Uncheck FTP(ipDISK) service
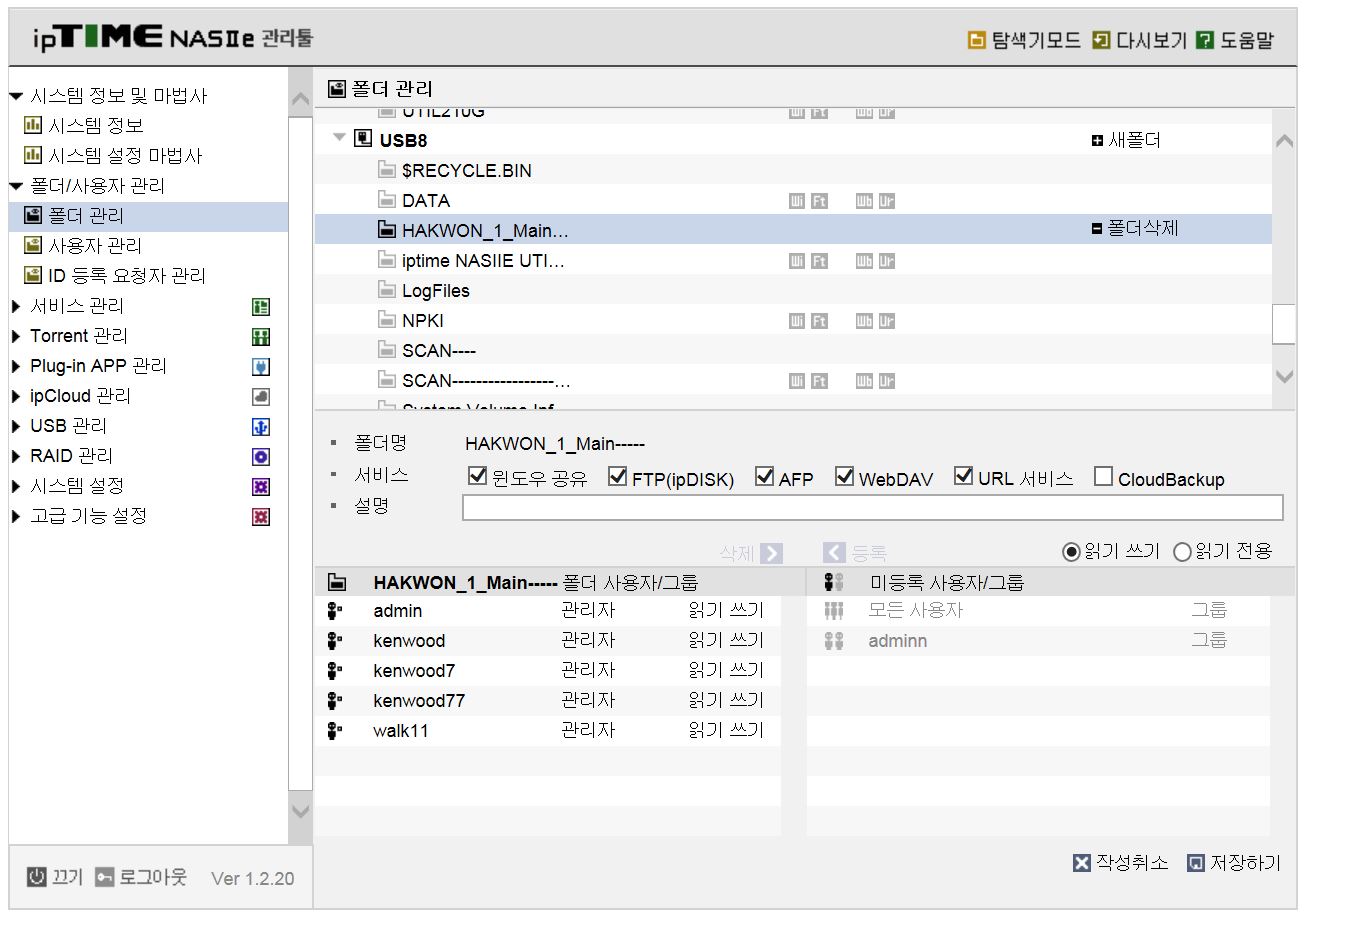The height and width of the screenshot is (934, 1346). coord(618,476)
